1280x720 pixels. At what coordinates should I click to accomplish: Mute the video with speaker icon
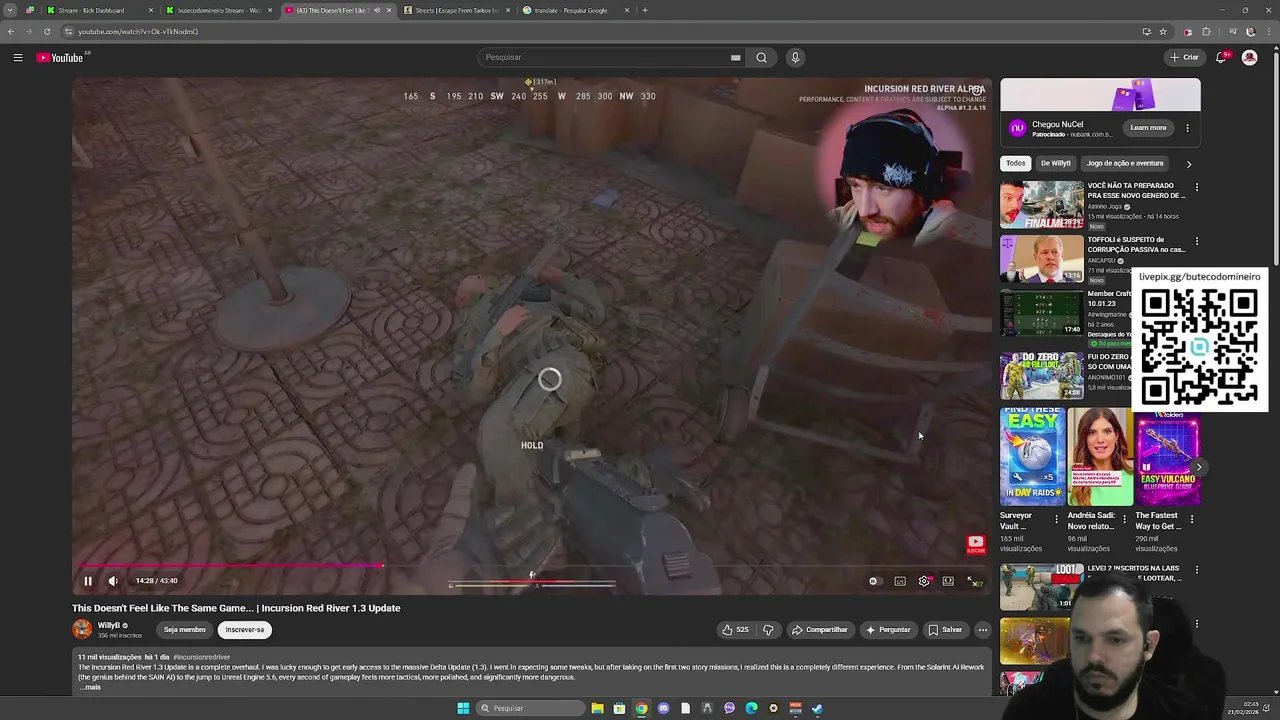tap(113, 581)
